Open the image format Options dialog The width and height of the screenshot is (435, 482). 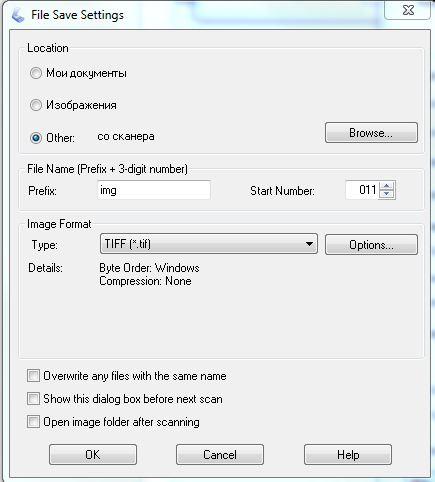click(x=371, y=245)
